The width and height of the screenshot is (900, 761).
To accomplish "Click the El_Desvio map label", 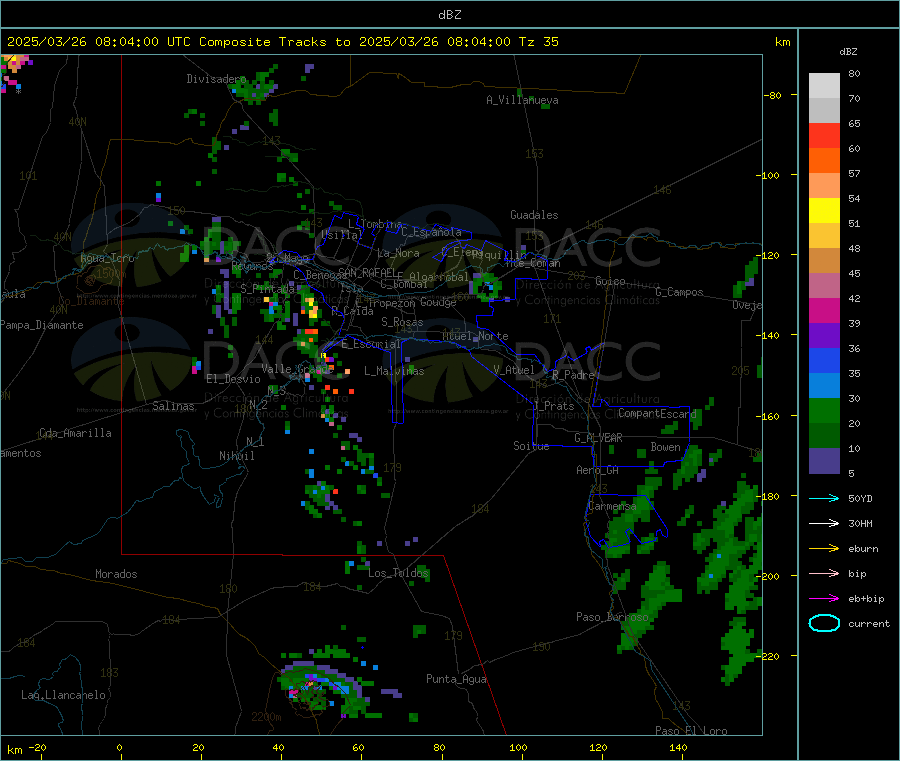I will [234, 379].
